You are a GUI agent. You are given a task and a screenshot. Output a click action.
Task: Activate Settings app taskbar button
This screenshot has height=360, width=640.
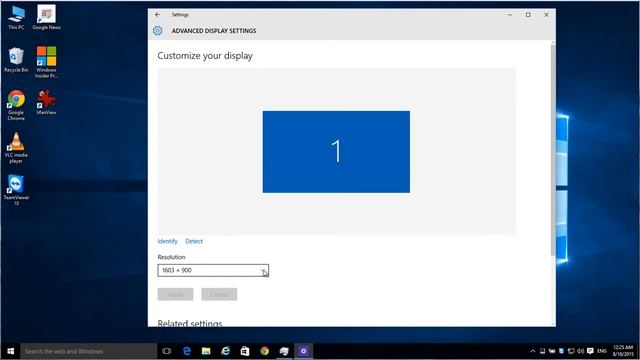tap(303, 351)
